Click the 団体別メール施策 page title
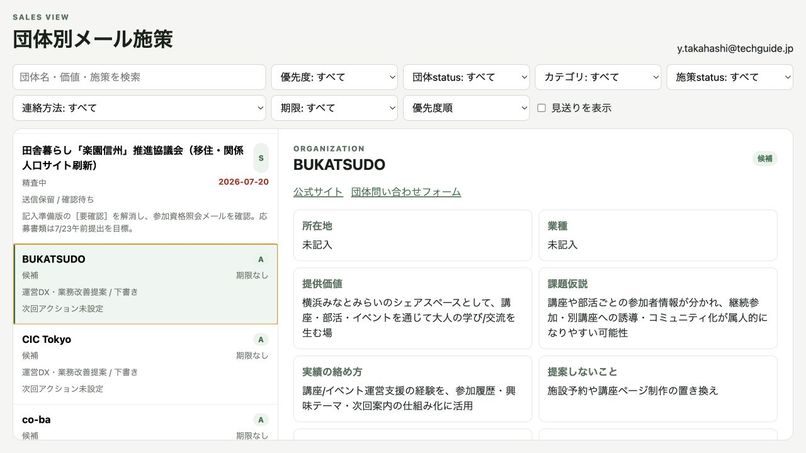Viewport: 806px width, 453px height. click(93, 39)
